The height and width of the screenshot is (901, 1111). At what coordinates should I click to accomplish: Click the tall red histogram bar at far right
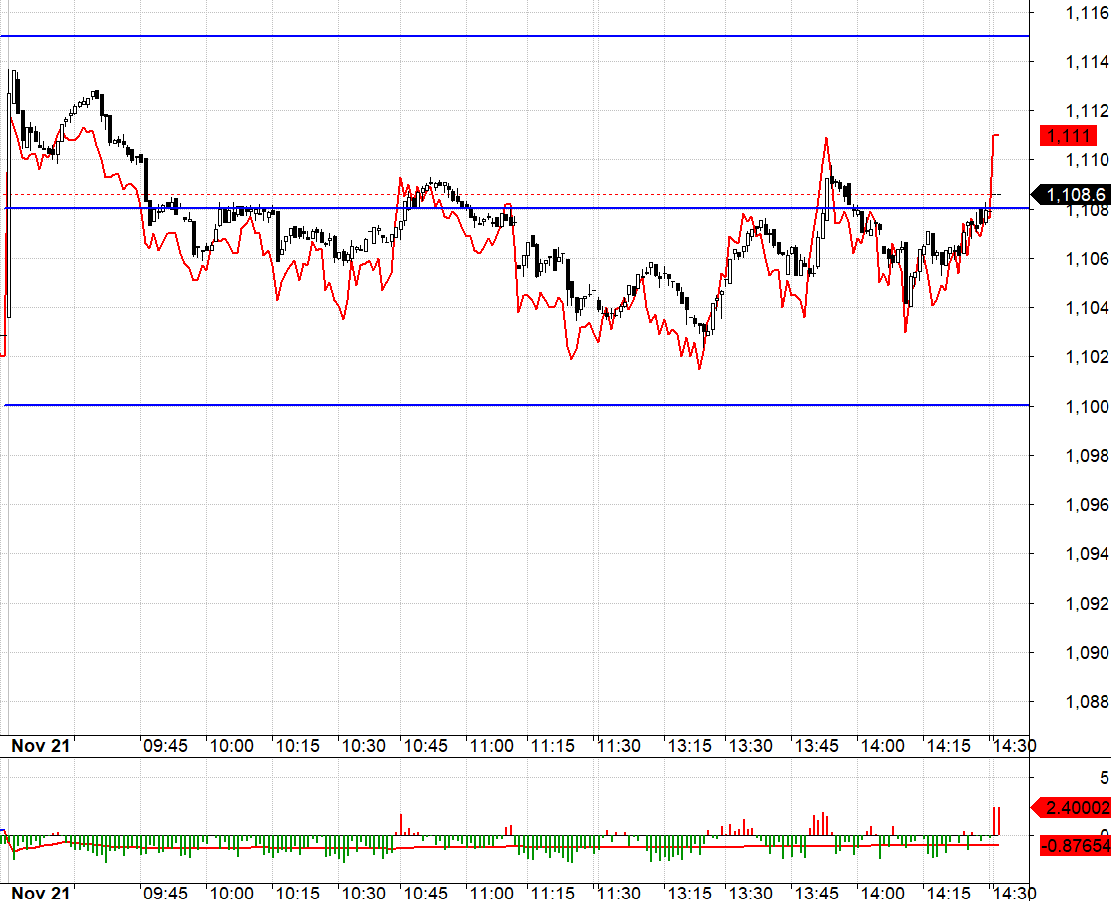997,820
